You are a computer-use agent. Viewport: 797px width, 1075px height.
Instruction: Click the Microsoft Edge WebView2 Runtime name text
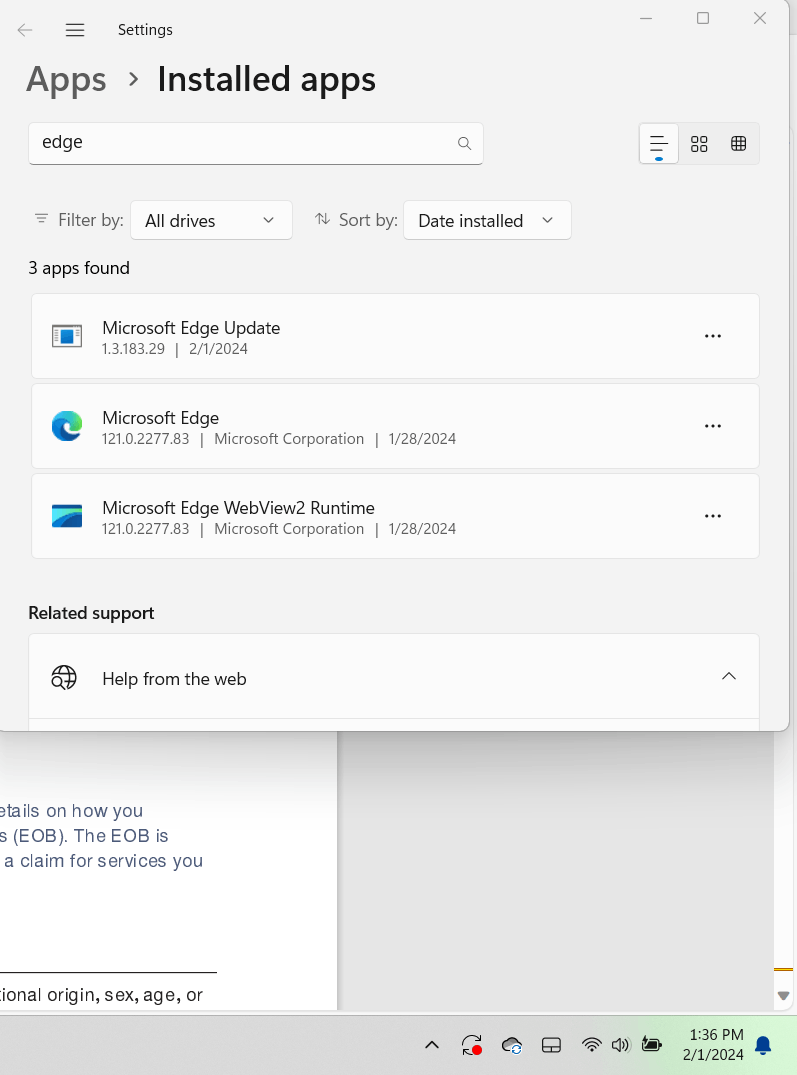tap(238, 507)
